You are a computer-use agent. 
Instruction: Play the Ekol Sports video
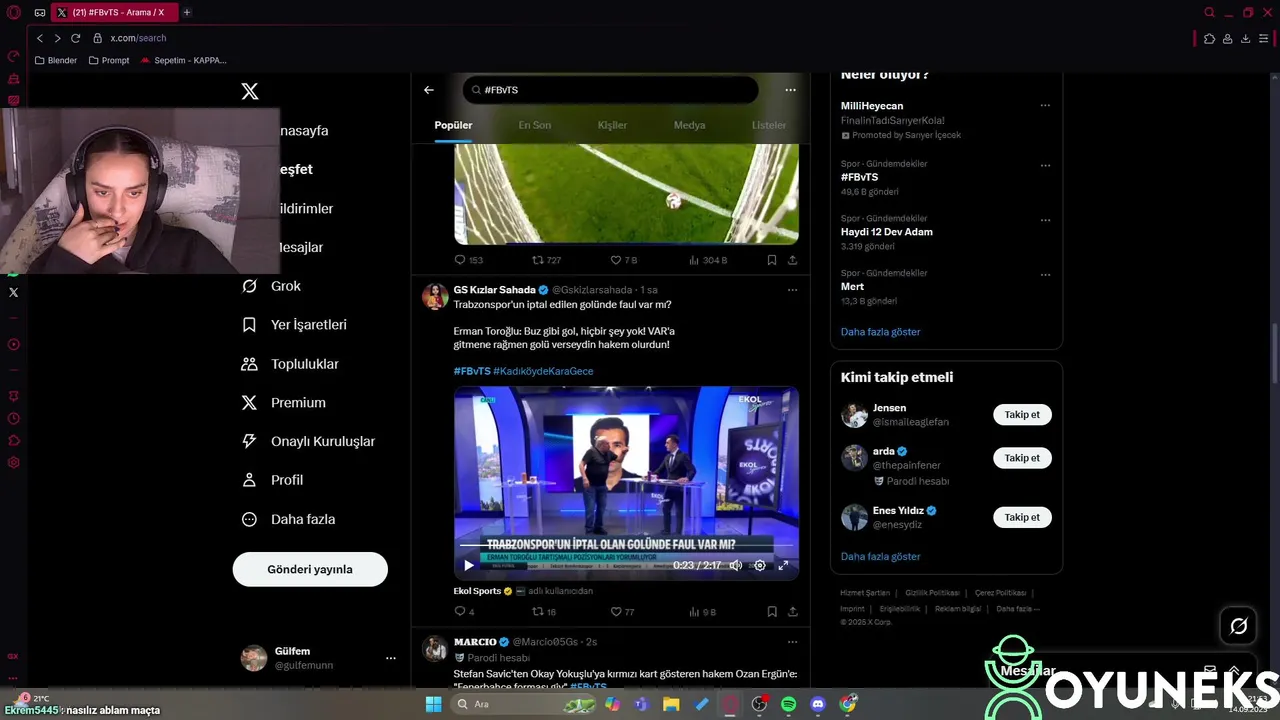pyautogui.click(x=468, y=565)
